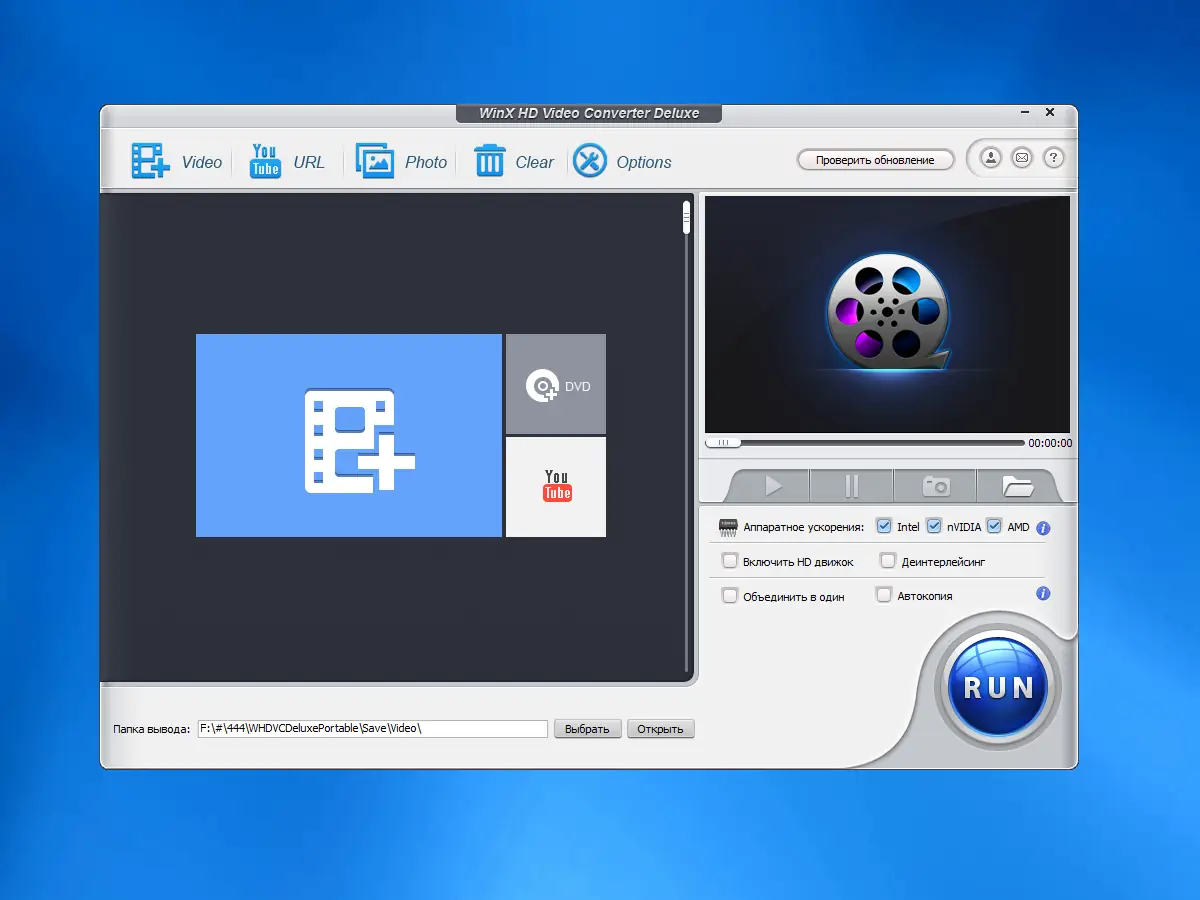This screenshot has width=1200, height=900.
Task: Open Options via the wrench icon
Action: 589,160
